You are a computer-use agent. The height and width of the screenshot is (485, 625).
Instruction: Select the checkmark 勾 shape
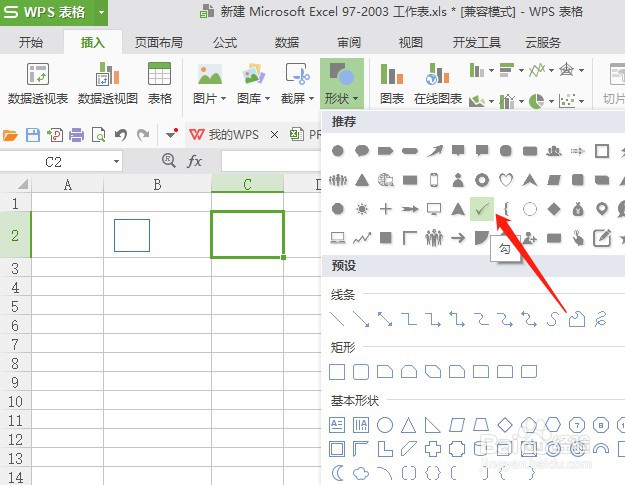[x=482, y=209]
